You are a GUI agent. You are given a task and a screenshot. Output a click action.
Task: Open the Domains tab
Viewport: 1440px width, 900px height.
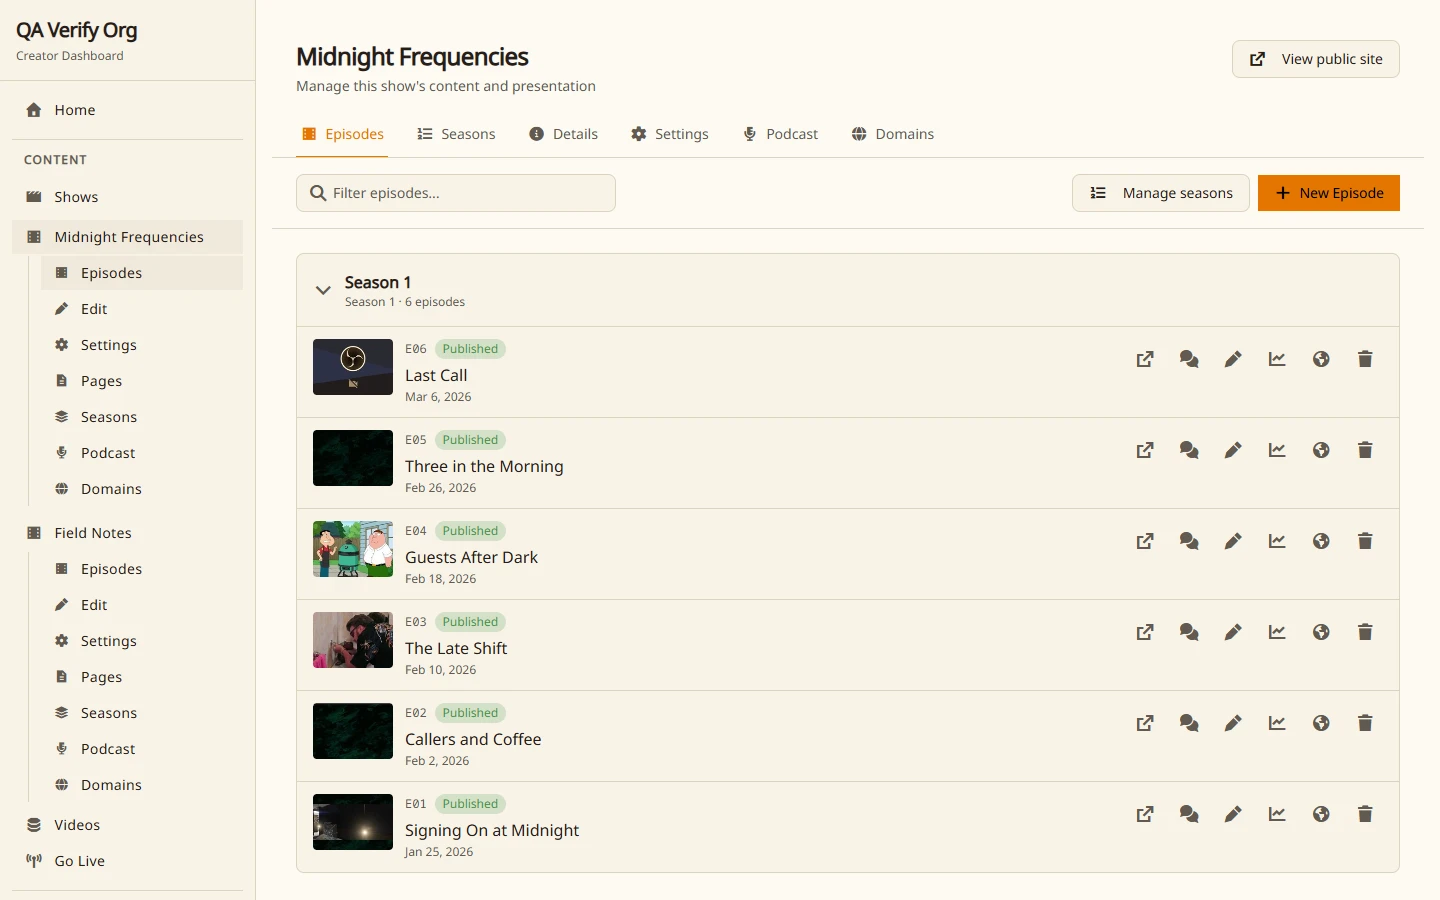click(x=892, y=134)
